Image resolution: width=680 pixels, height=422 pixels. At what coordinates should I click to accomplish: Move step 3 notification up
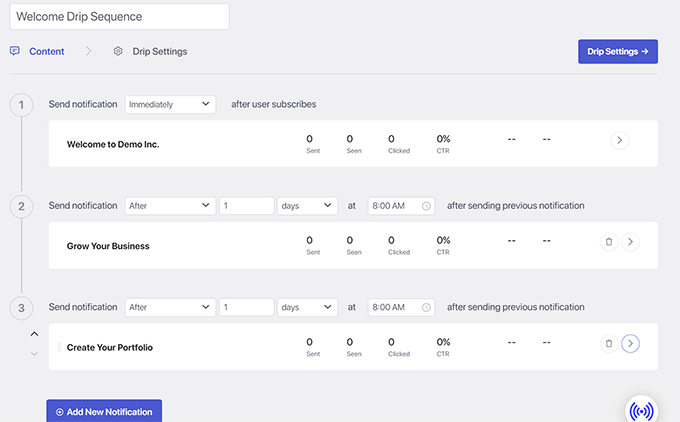pyautogui.click(x=34, y=334)
